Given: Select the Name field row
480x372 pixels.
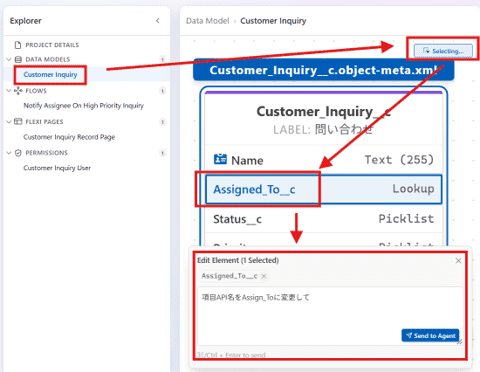Looking at the screenshot, I should (x=324, y=160).
